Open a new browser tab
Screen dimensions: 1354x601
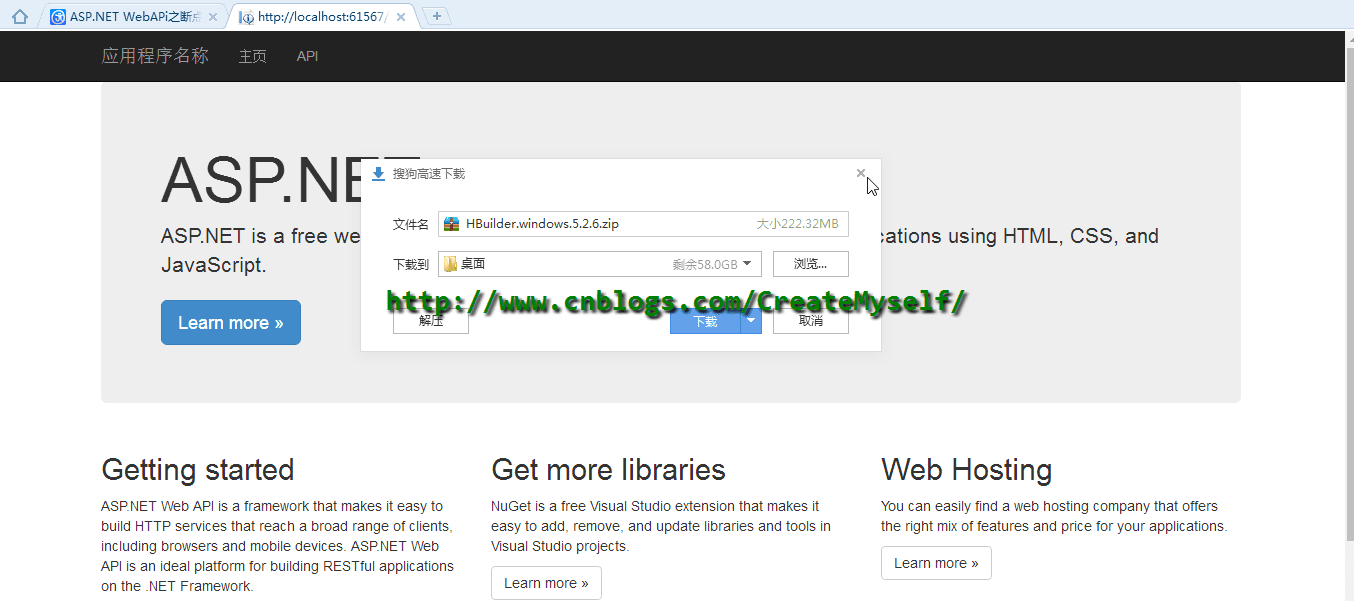coord(436,16)
